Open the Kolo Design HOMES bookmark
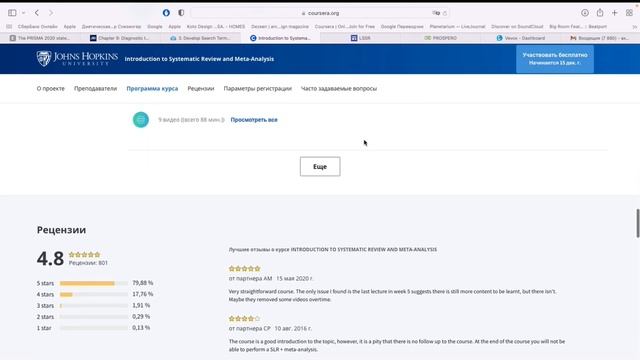Viewport: 640px width, 360px height. tap(216, 27)
